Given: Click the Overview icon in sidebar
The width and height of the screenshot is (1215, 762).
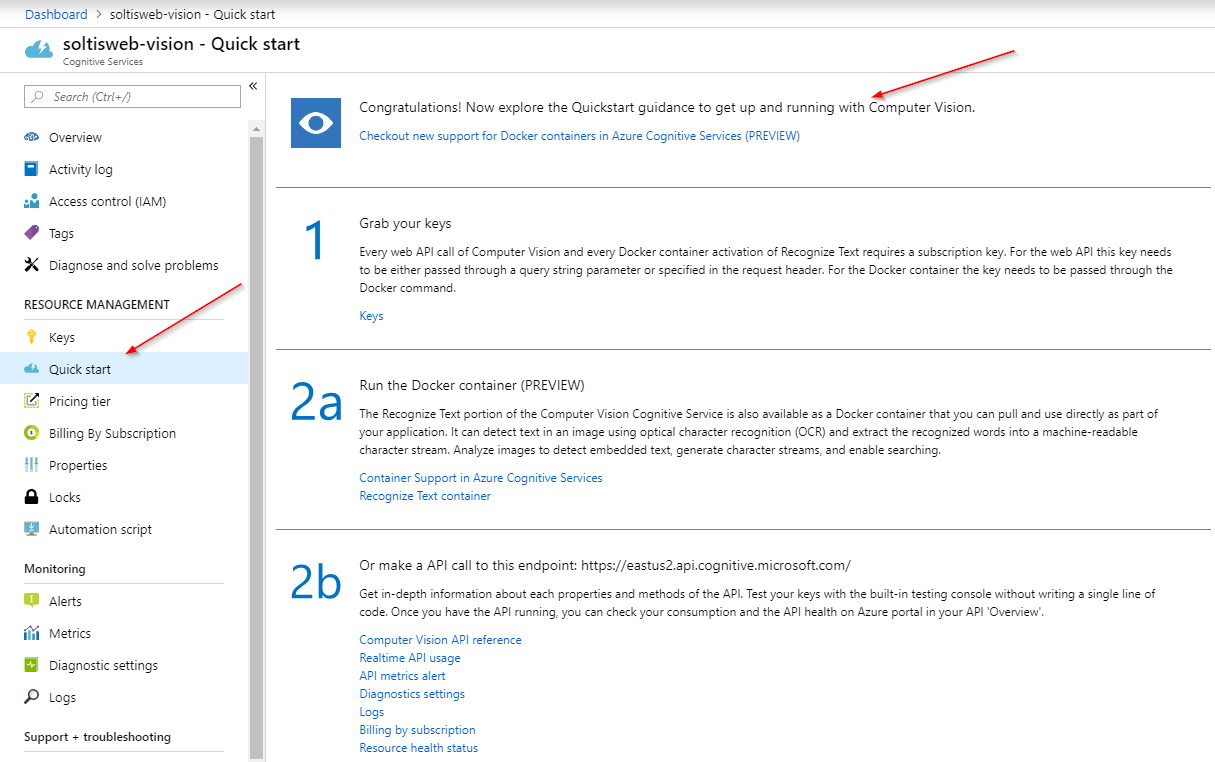Looking at the screenshot, I should (31, 137).
